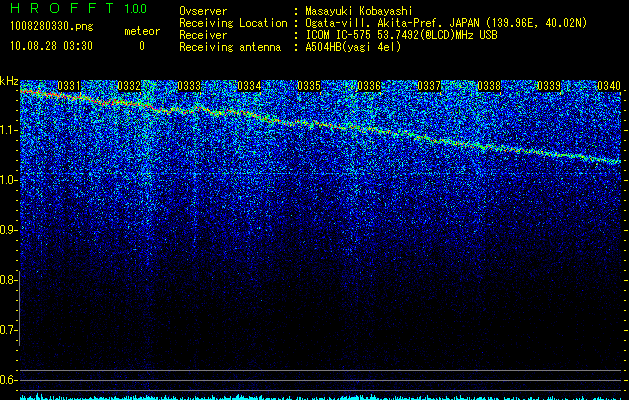Click version number 1.0.0

tap(135, 9)
